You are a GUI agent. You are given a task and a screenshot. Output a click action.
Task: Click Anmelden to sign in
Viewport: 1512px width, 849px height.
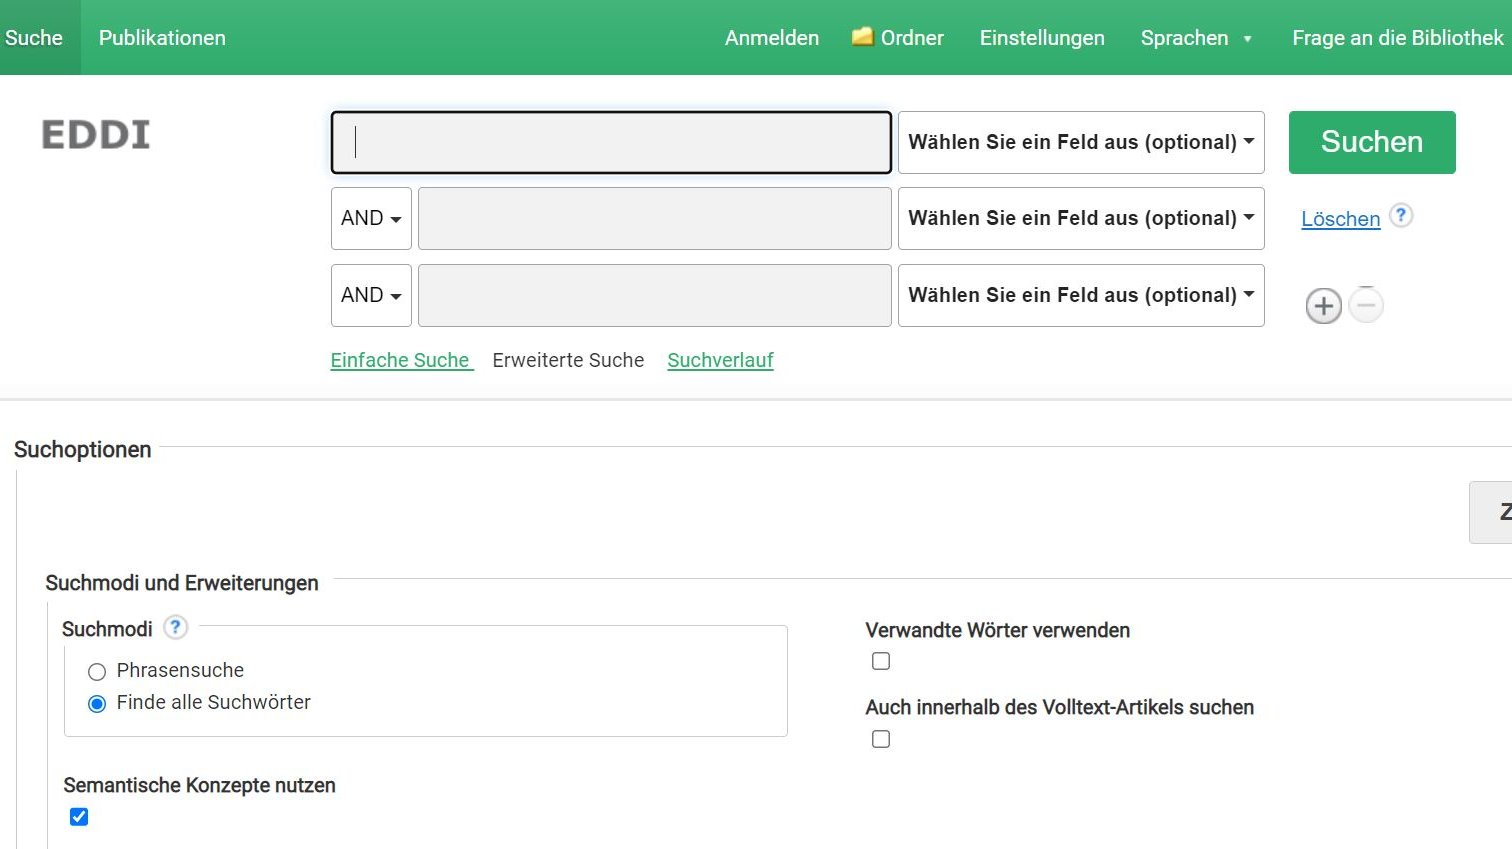(x=772, y=38)
